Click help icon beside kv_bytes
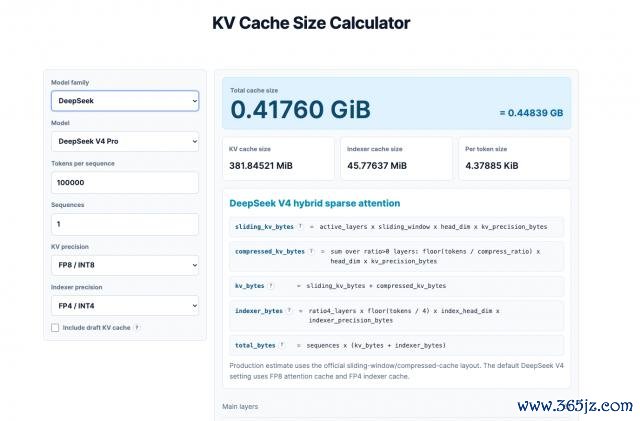The width and height of the screenshot is (640, 421). 271,286
